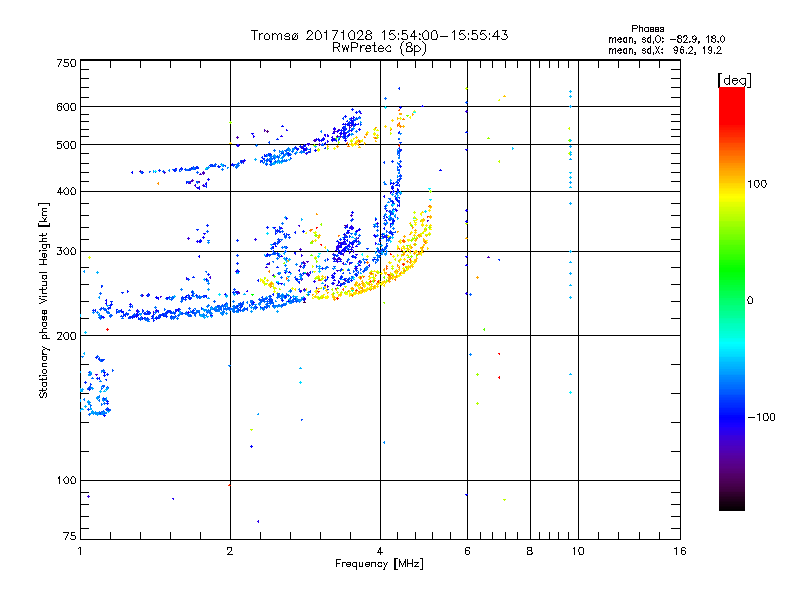
Task: Click 'Stationary phase Virtual Height [km]' axis label
Action: coord(44,300)
